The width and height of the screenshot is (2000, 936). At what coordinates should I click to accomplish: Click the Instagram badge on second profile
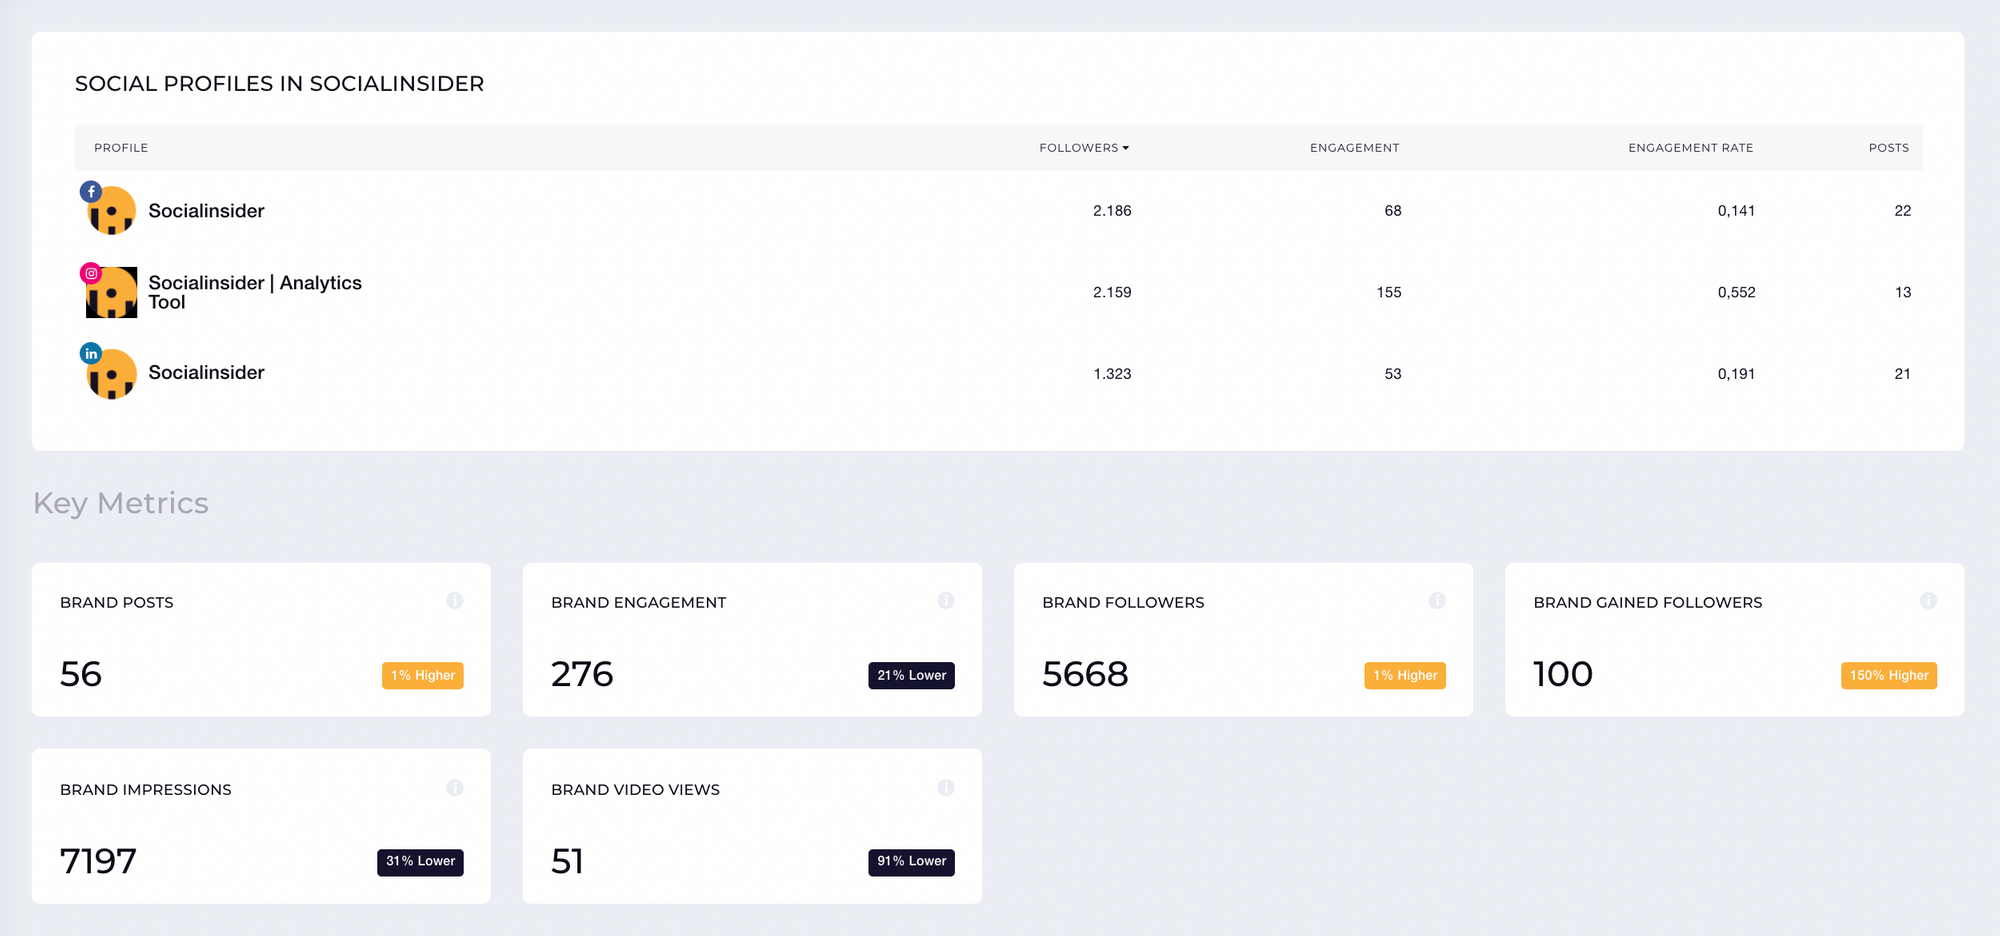tap(91, 273)
